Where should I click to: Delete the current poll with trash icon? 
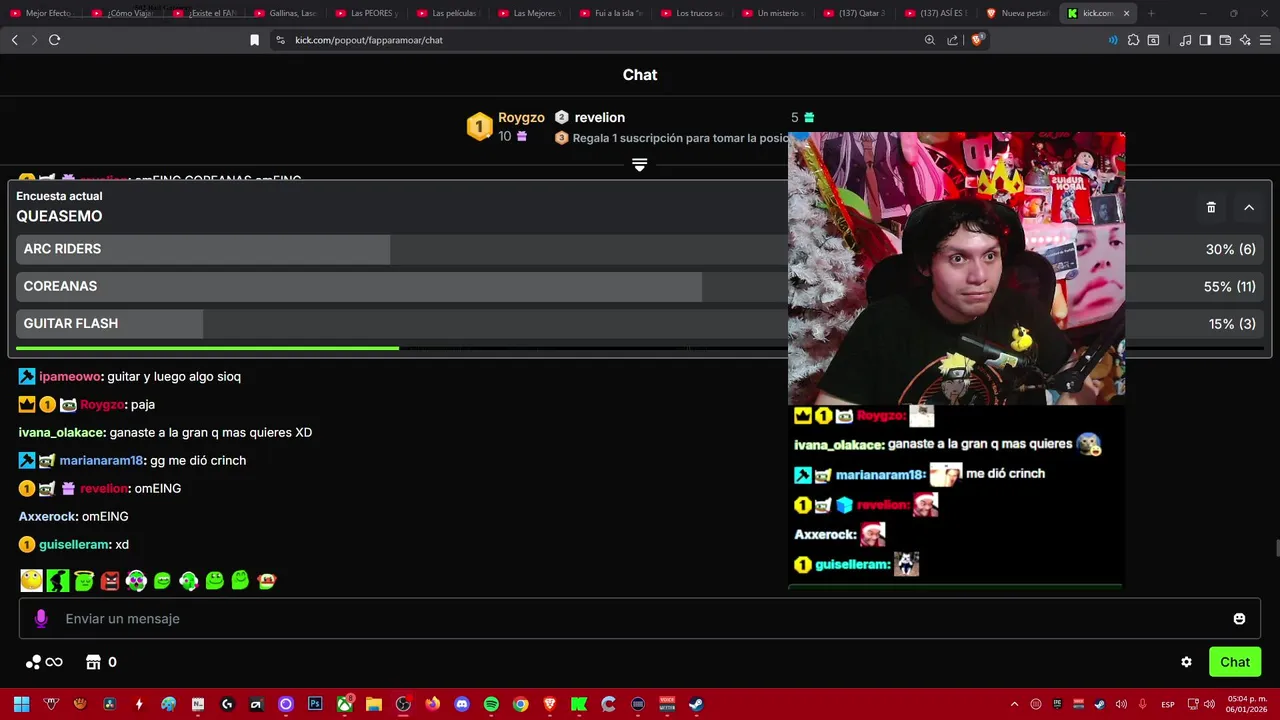[x=1211, y=207]
